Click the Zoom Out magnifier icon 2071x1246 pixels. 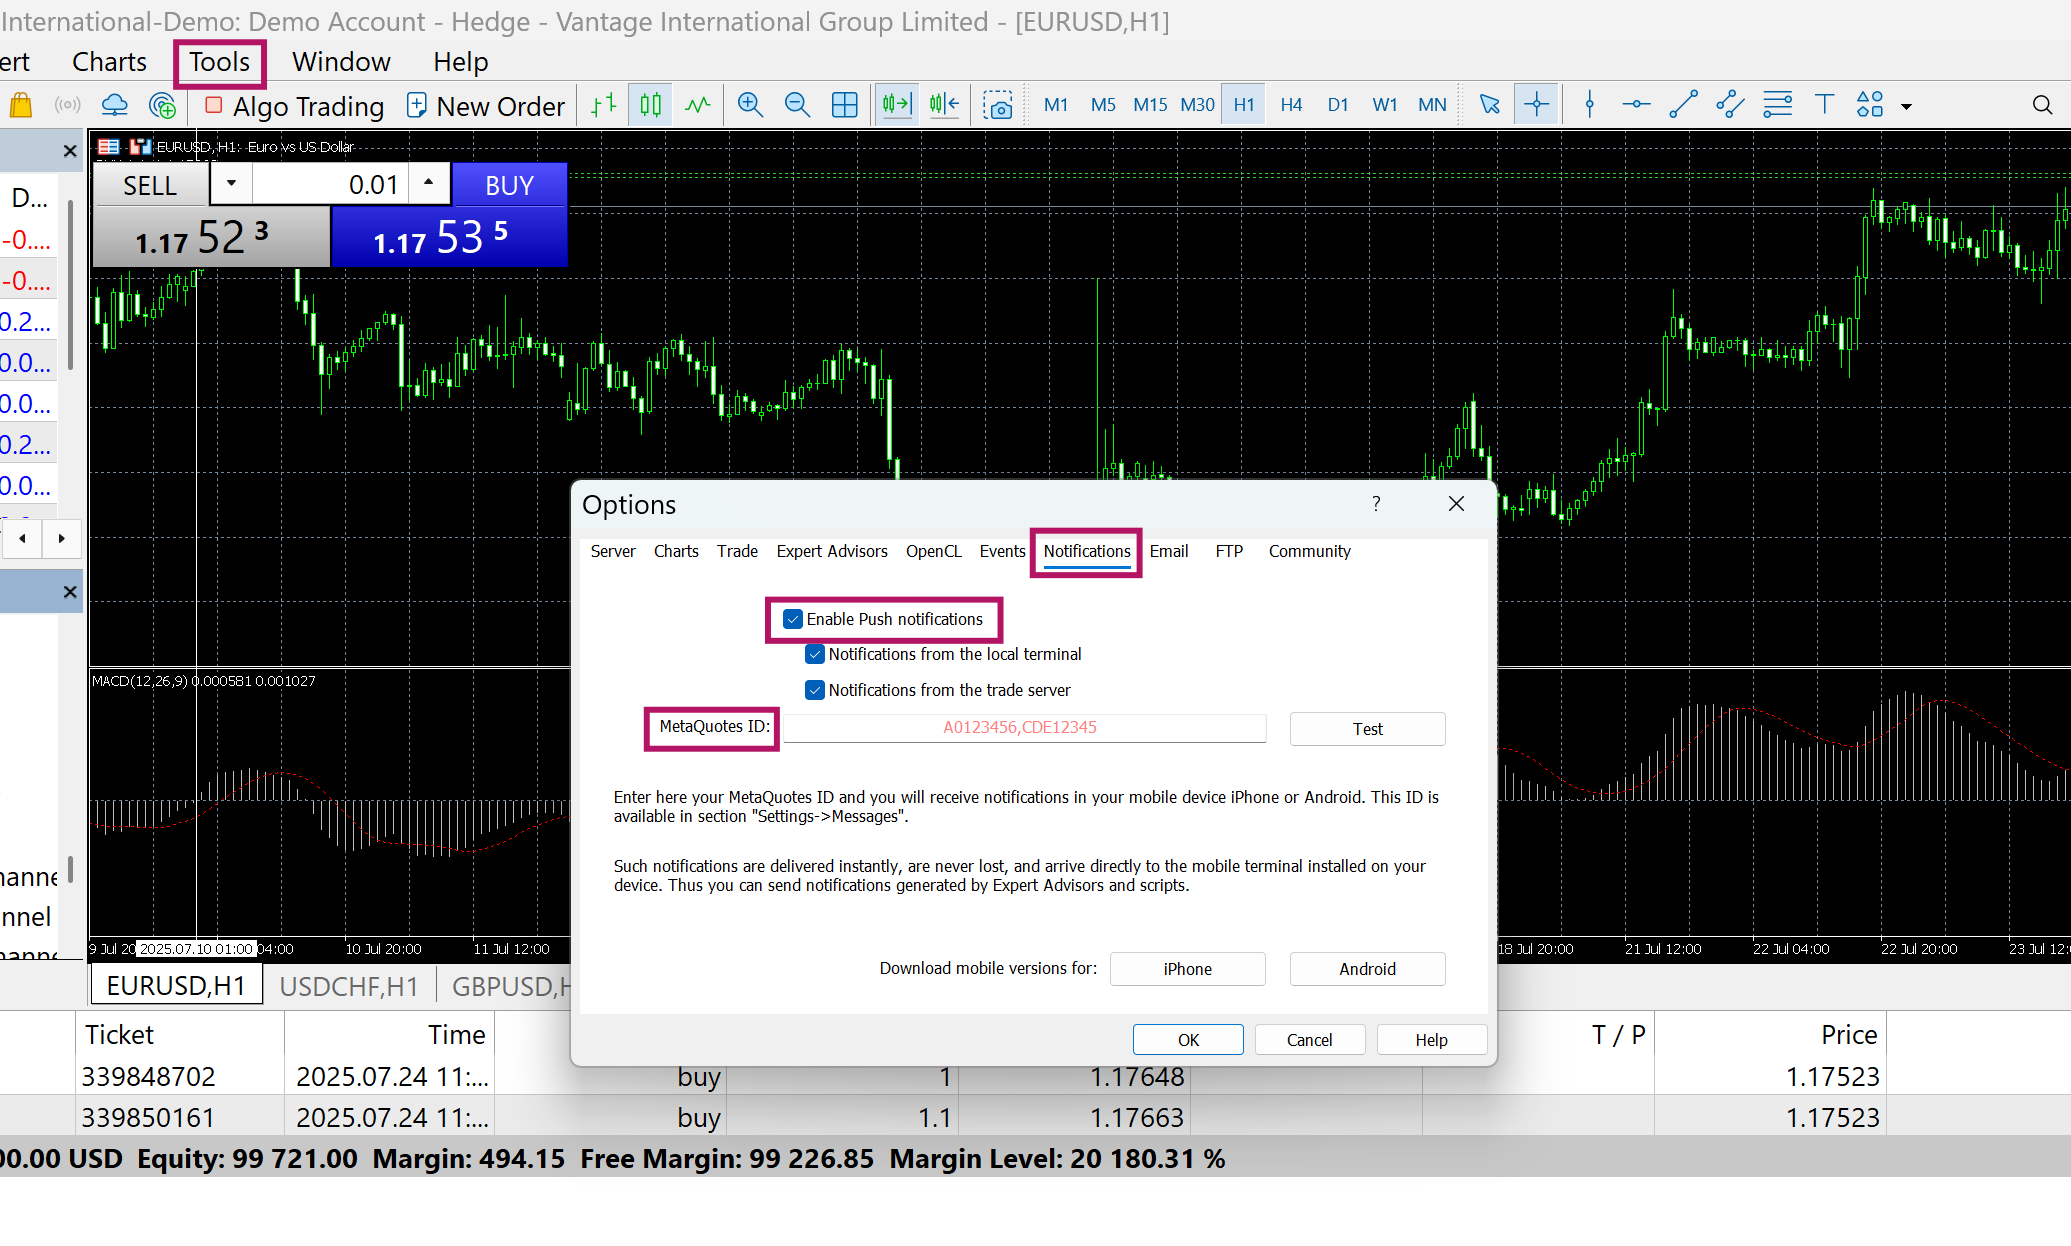click(x=797, y=105)
